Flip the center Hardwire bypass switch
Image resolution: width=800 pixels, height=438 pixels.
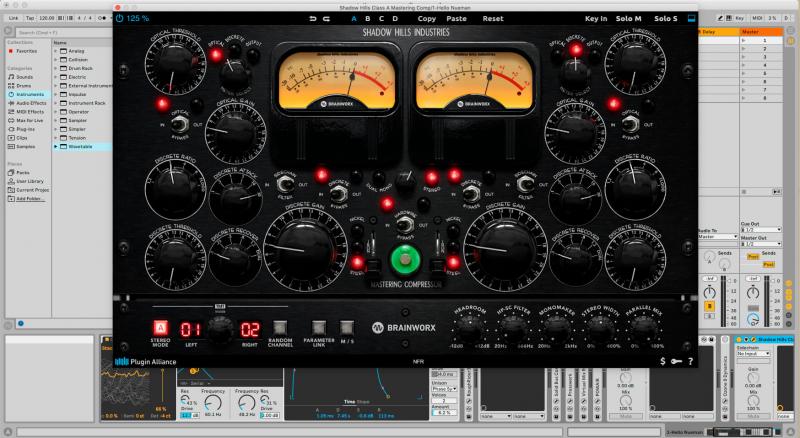coord(405,225)
